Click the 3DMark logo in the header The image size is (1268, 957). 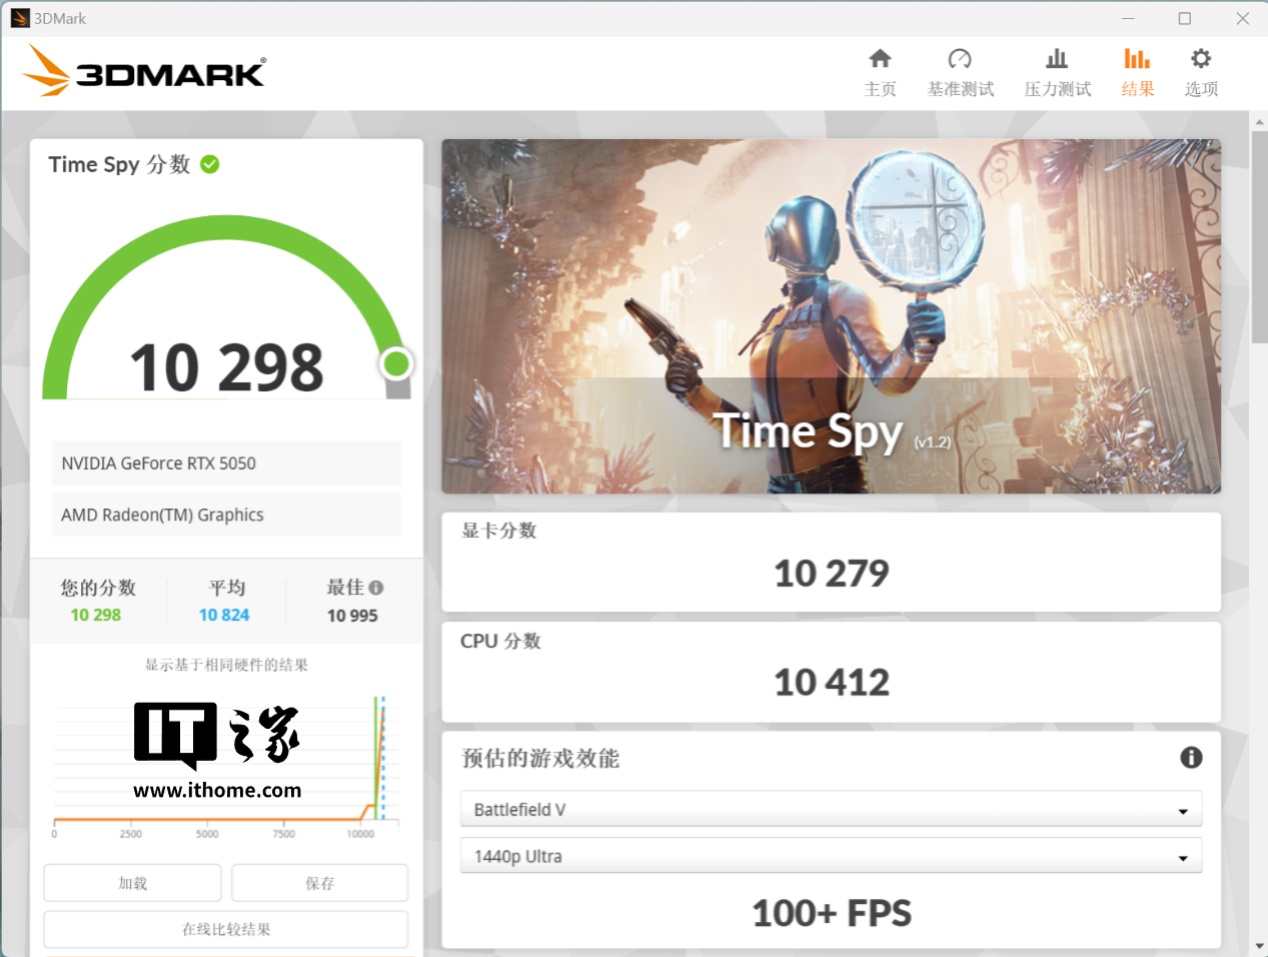pyautogui.click(x=145, y=72)
